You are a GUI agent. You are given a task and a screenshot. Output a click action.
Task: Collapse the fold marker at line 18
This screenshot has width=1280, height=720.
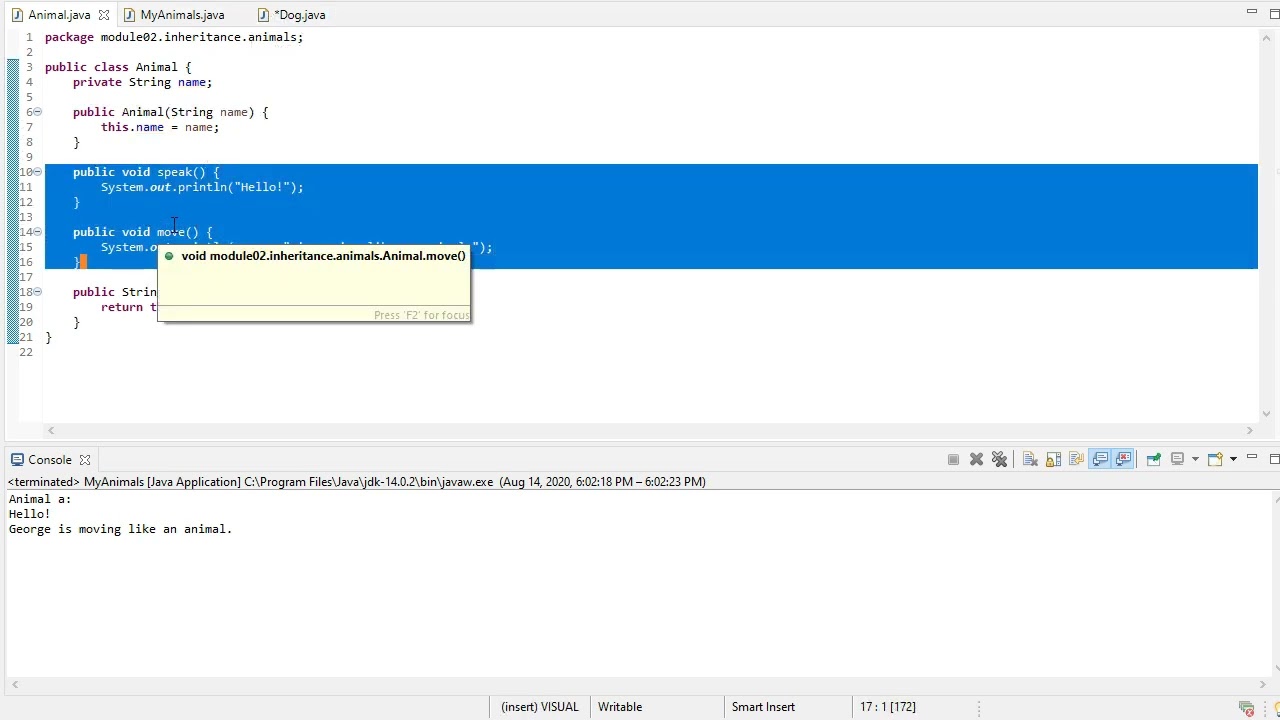point(38,292)
